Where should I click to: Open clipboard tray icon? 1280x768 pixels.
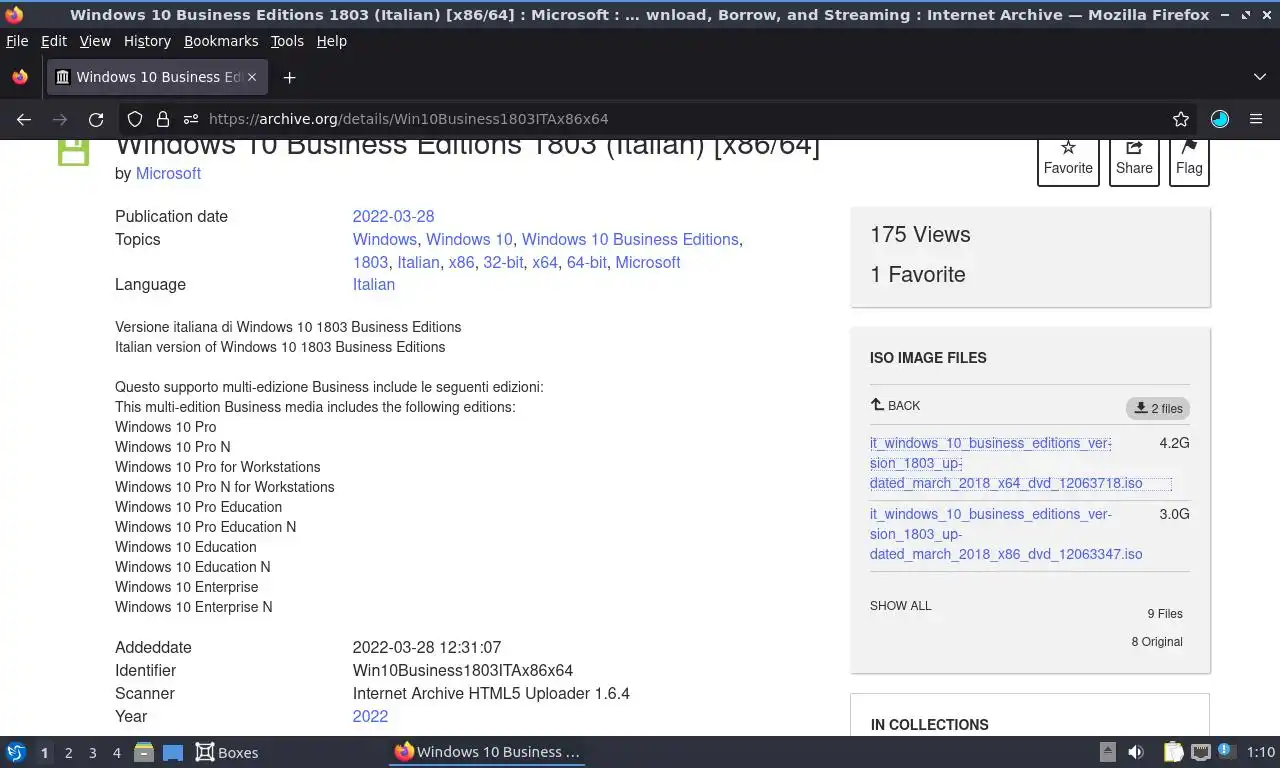click(x=1173, y=752)
